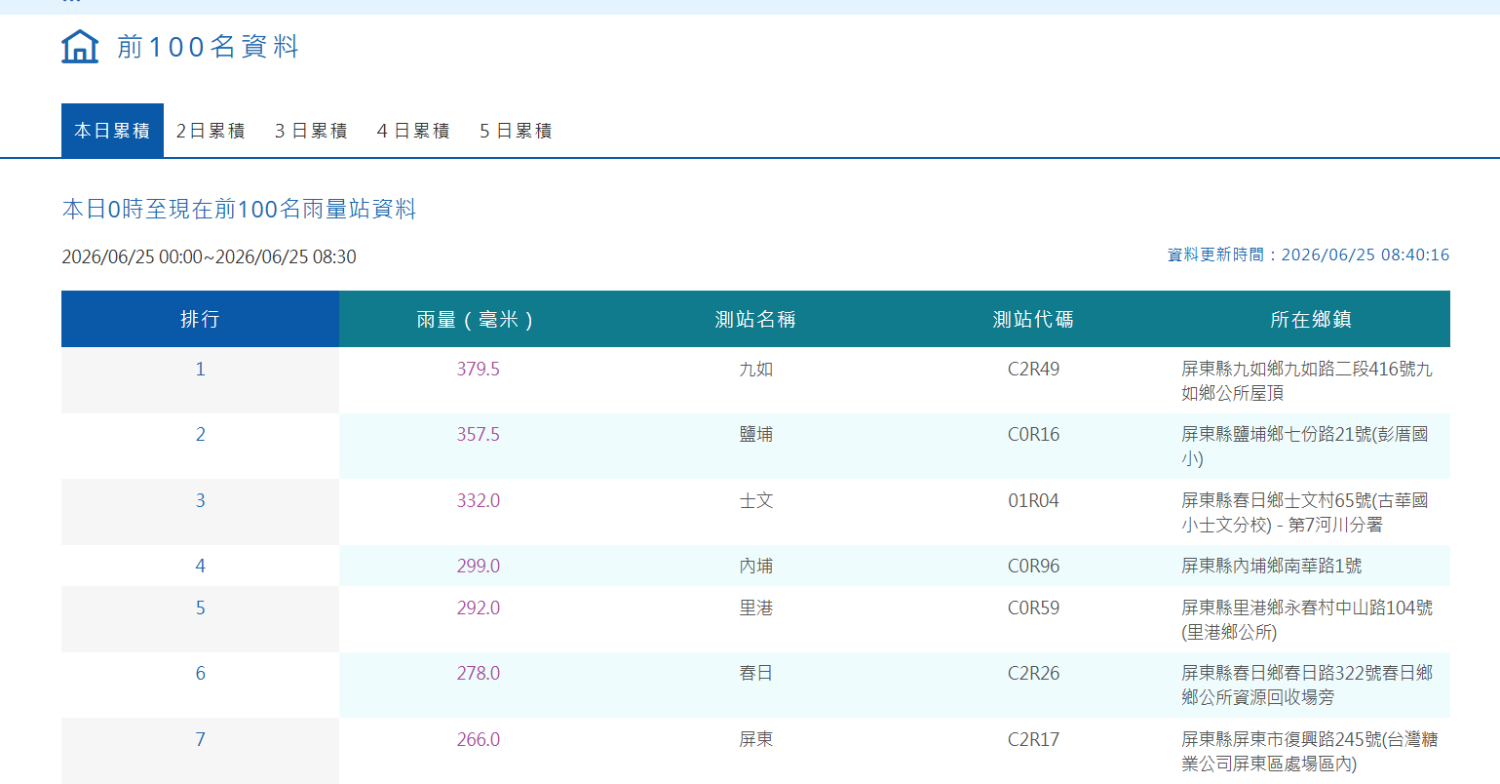Click the 測站代碼 column header
Screen dimensions: 1500x784
click(1033, 320)
